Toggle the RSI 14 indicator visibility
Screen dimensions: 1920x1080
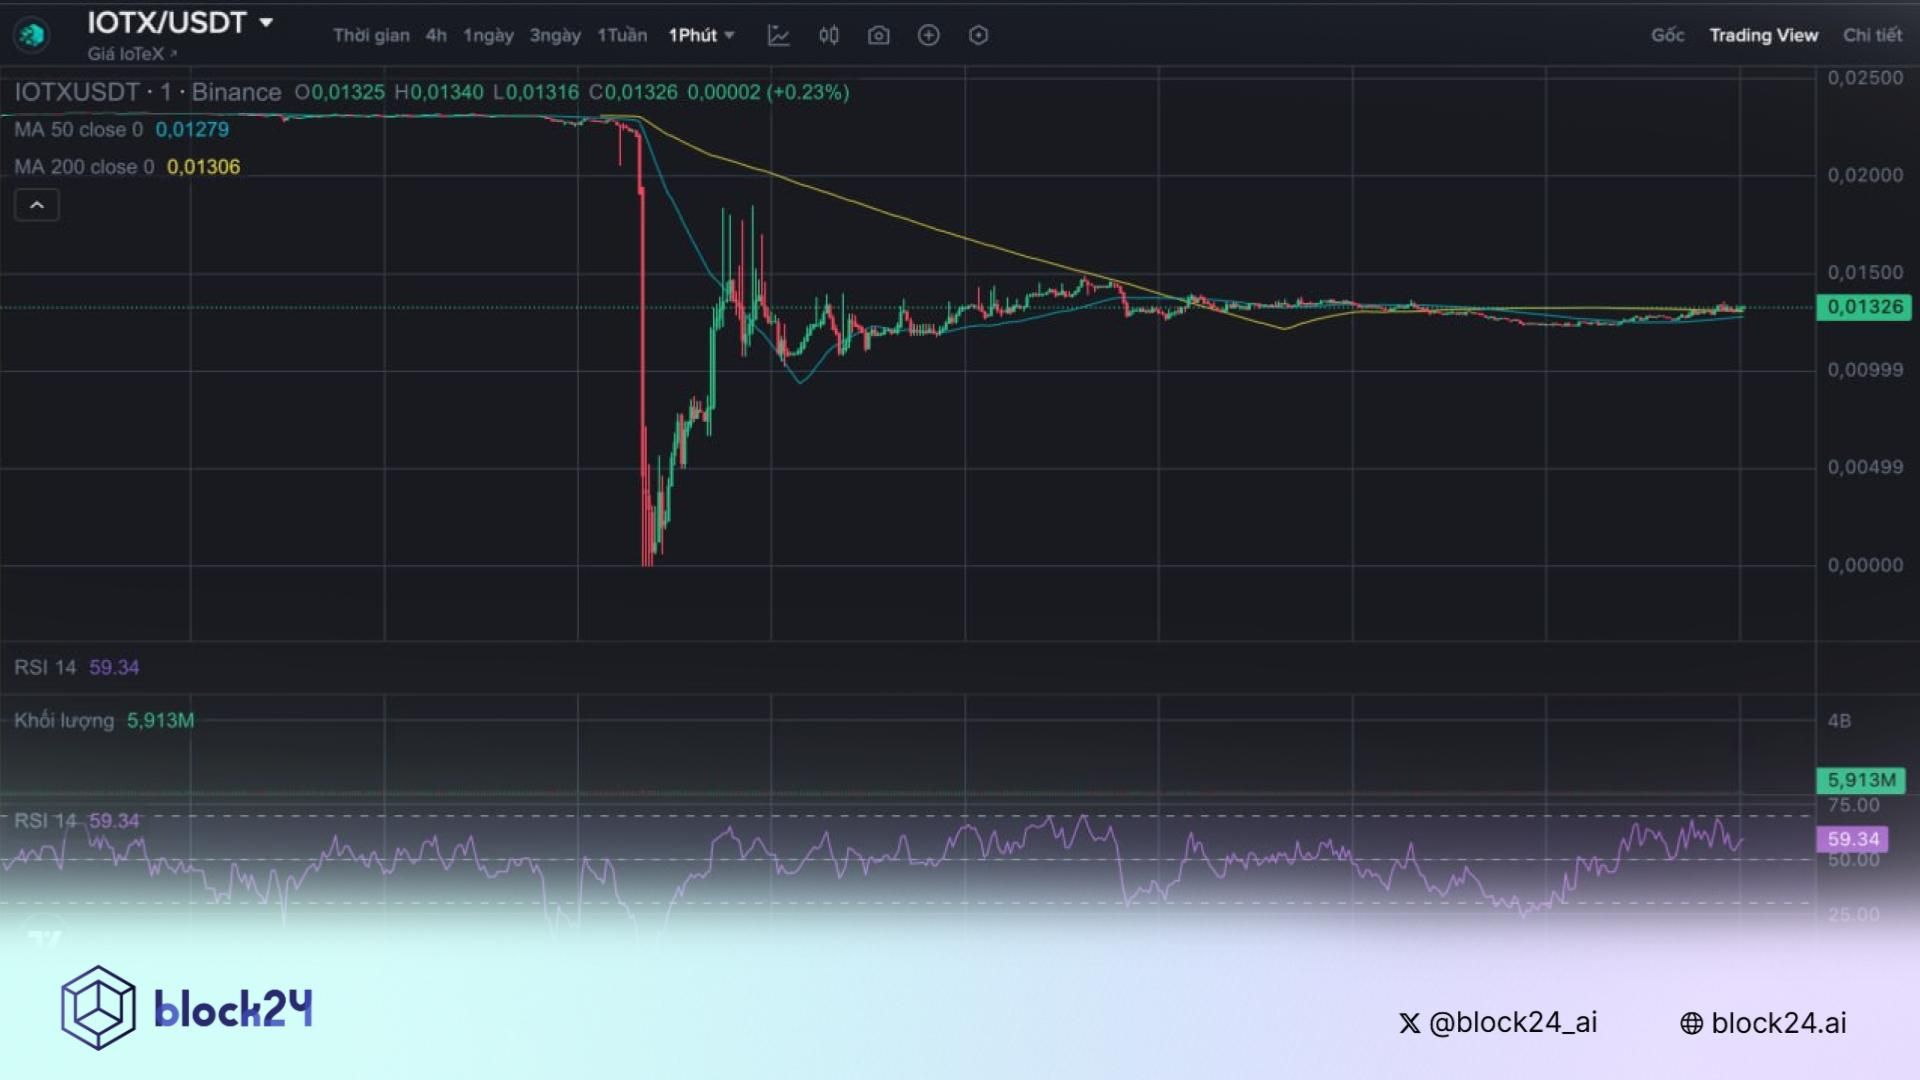[x=75, y=667]
